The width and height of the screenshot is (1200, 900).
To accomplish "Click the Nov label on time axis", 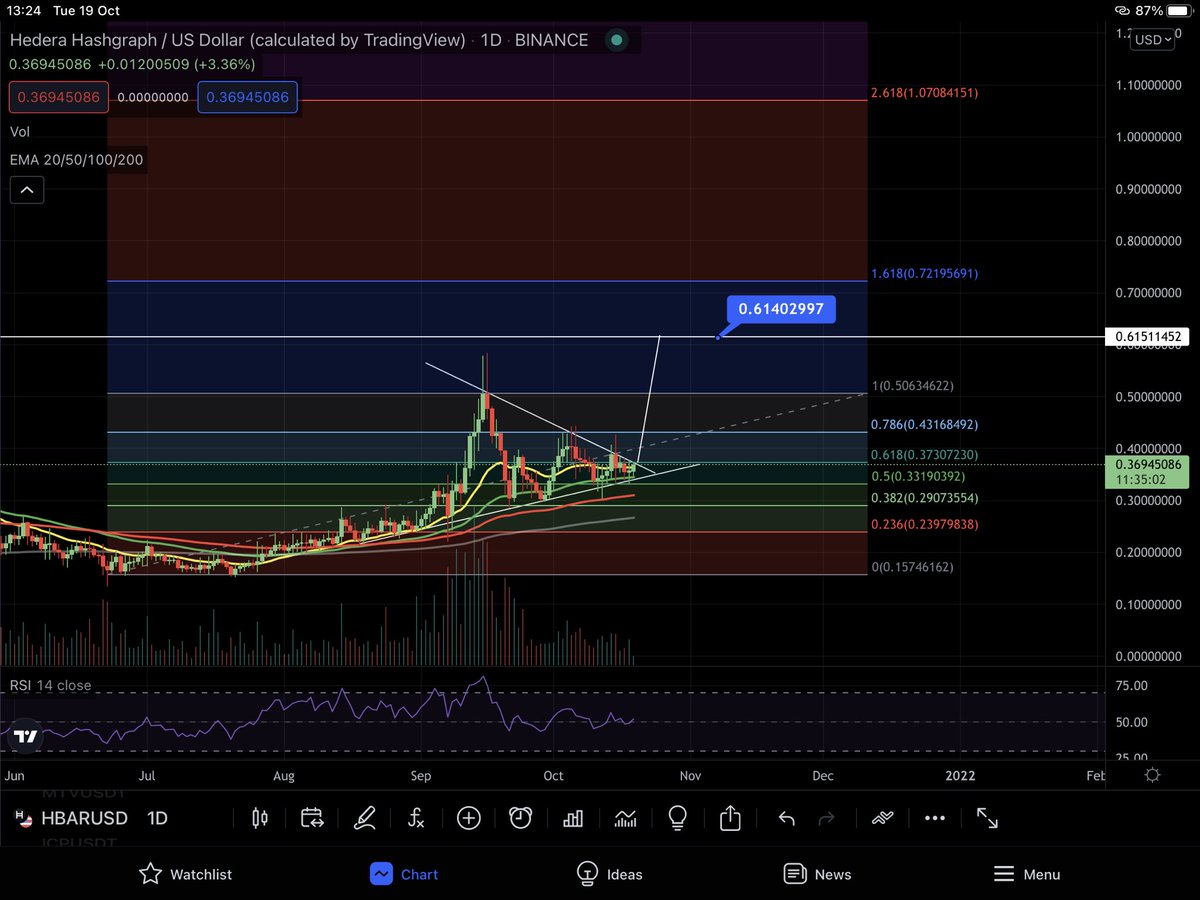I will [689, 775].
